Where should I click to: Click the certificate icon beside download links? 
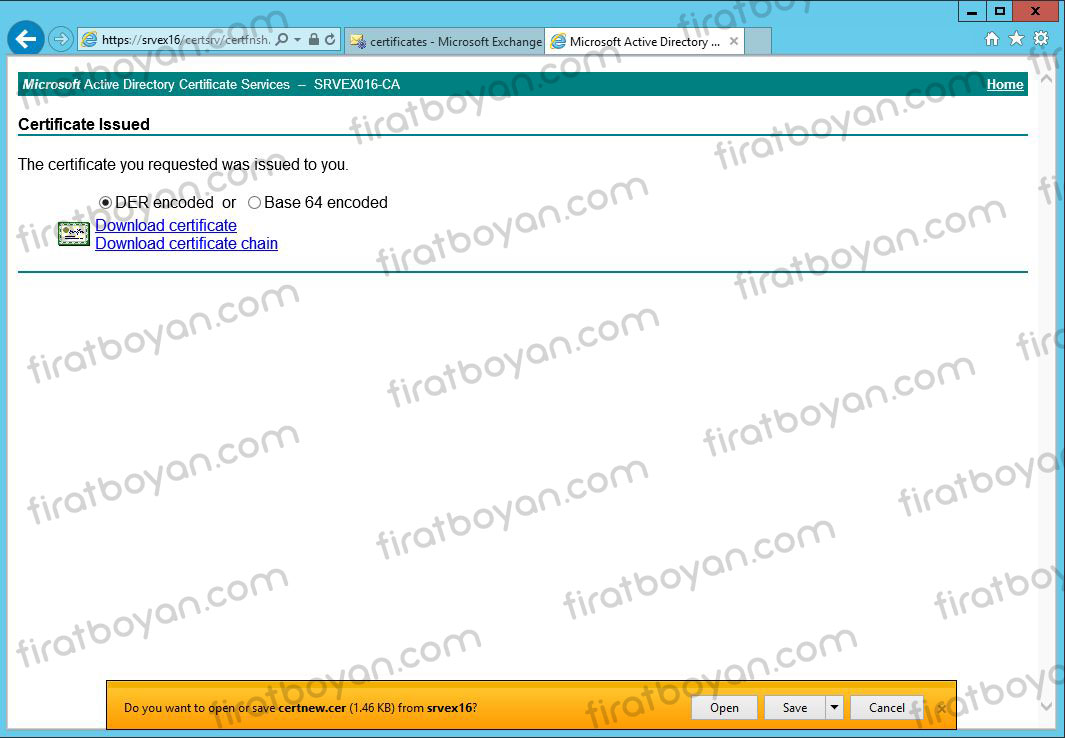click(74, 234)
